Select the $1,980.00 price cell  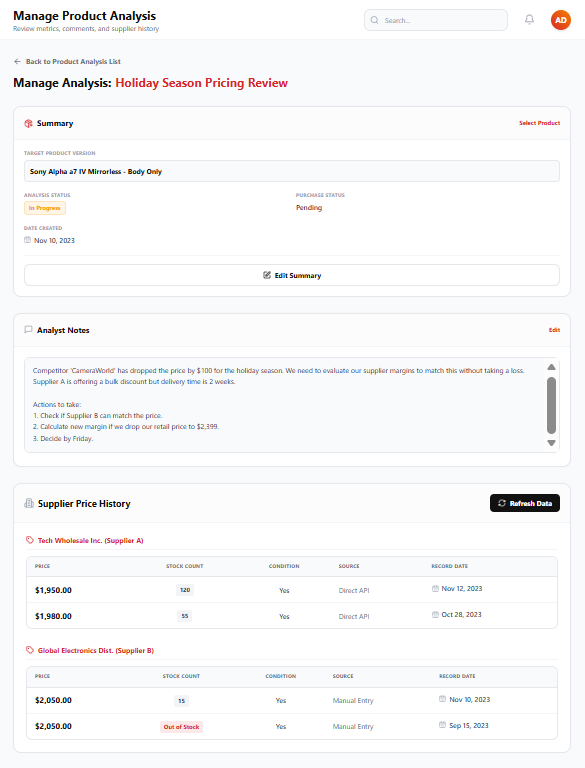click(x=53, y=616)
